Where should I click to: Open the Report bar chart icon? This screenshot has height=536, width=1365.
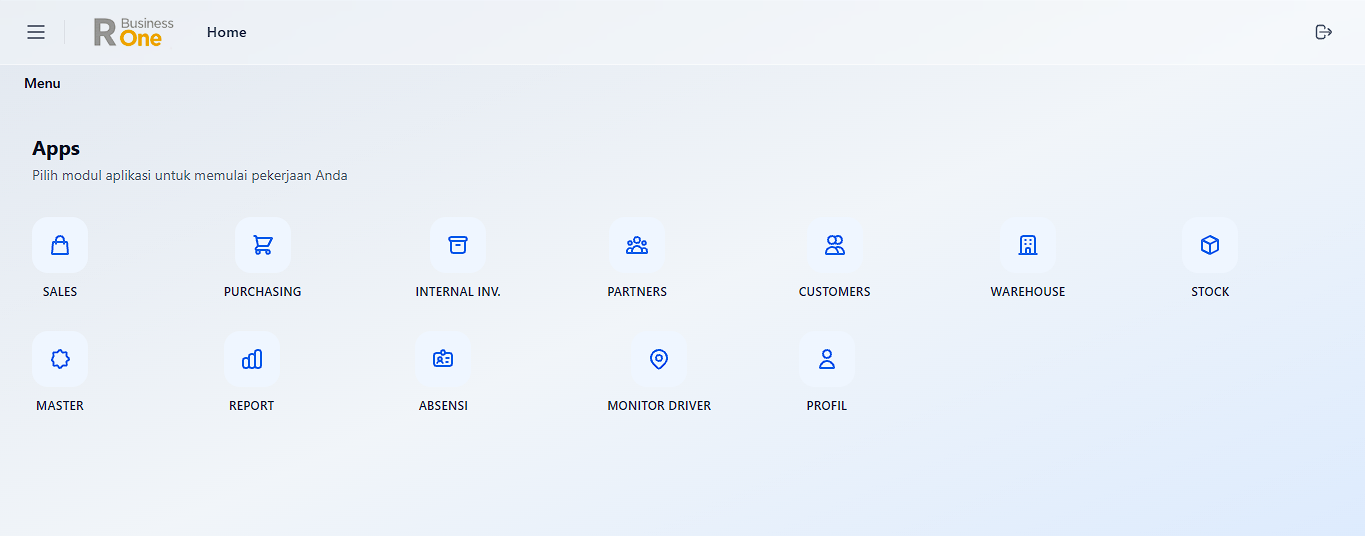252,359
